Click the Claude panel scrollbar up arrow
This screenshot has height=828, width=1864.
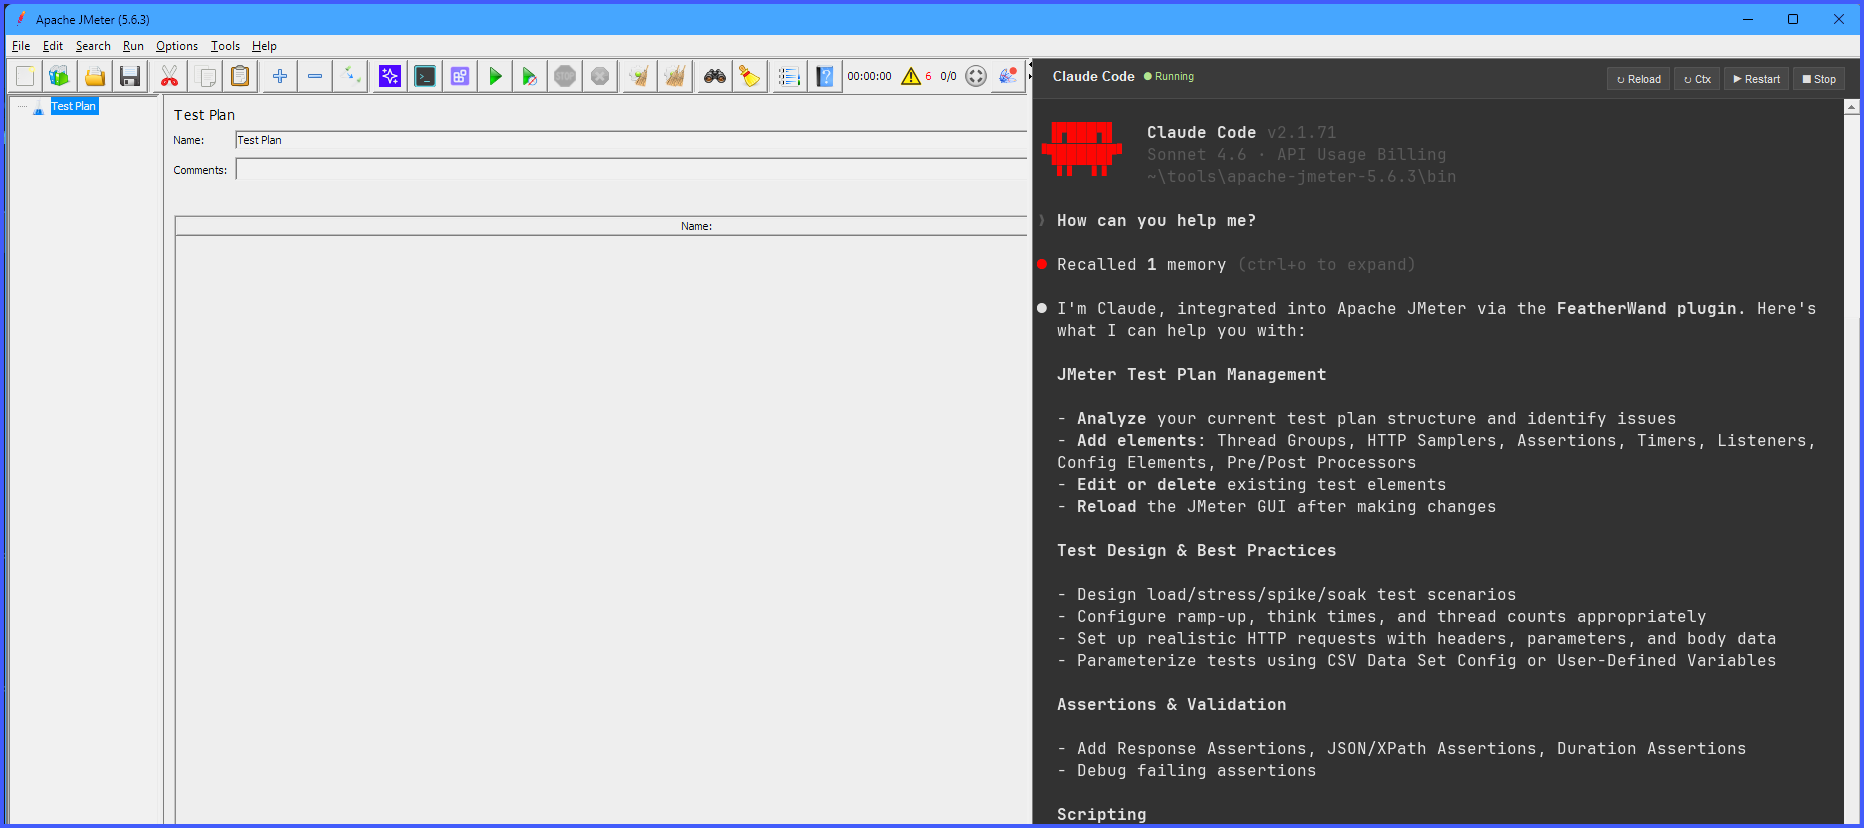point(1851,106)
